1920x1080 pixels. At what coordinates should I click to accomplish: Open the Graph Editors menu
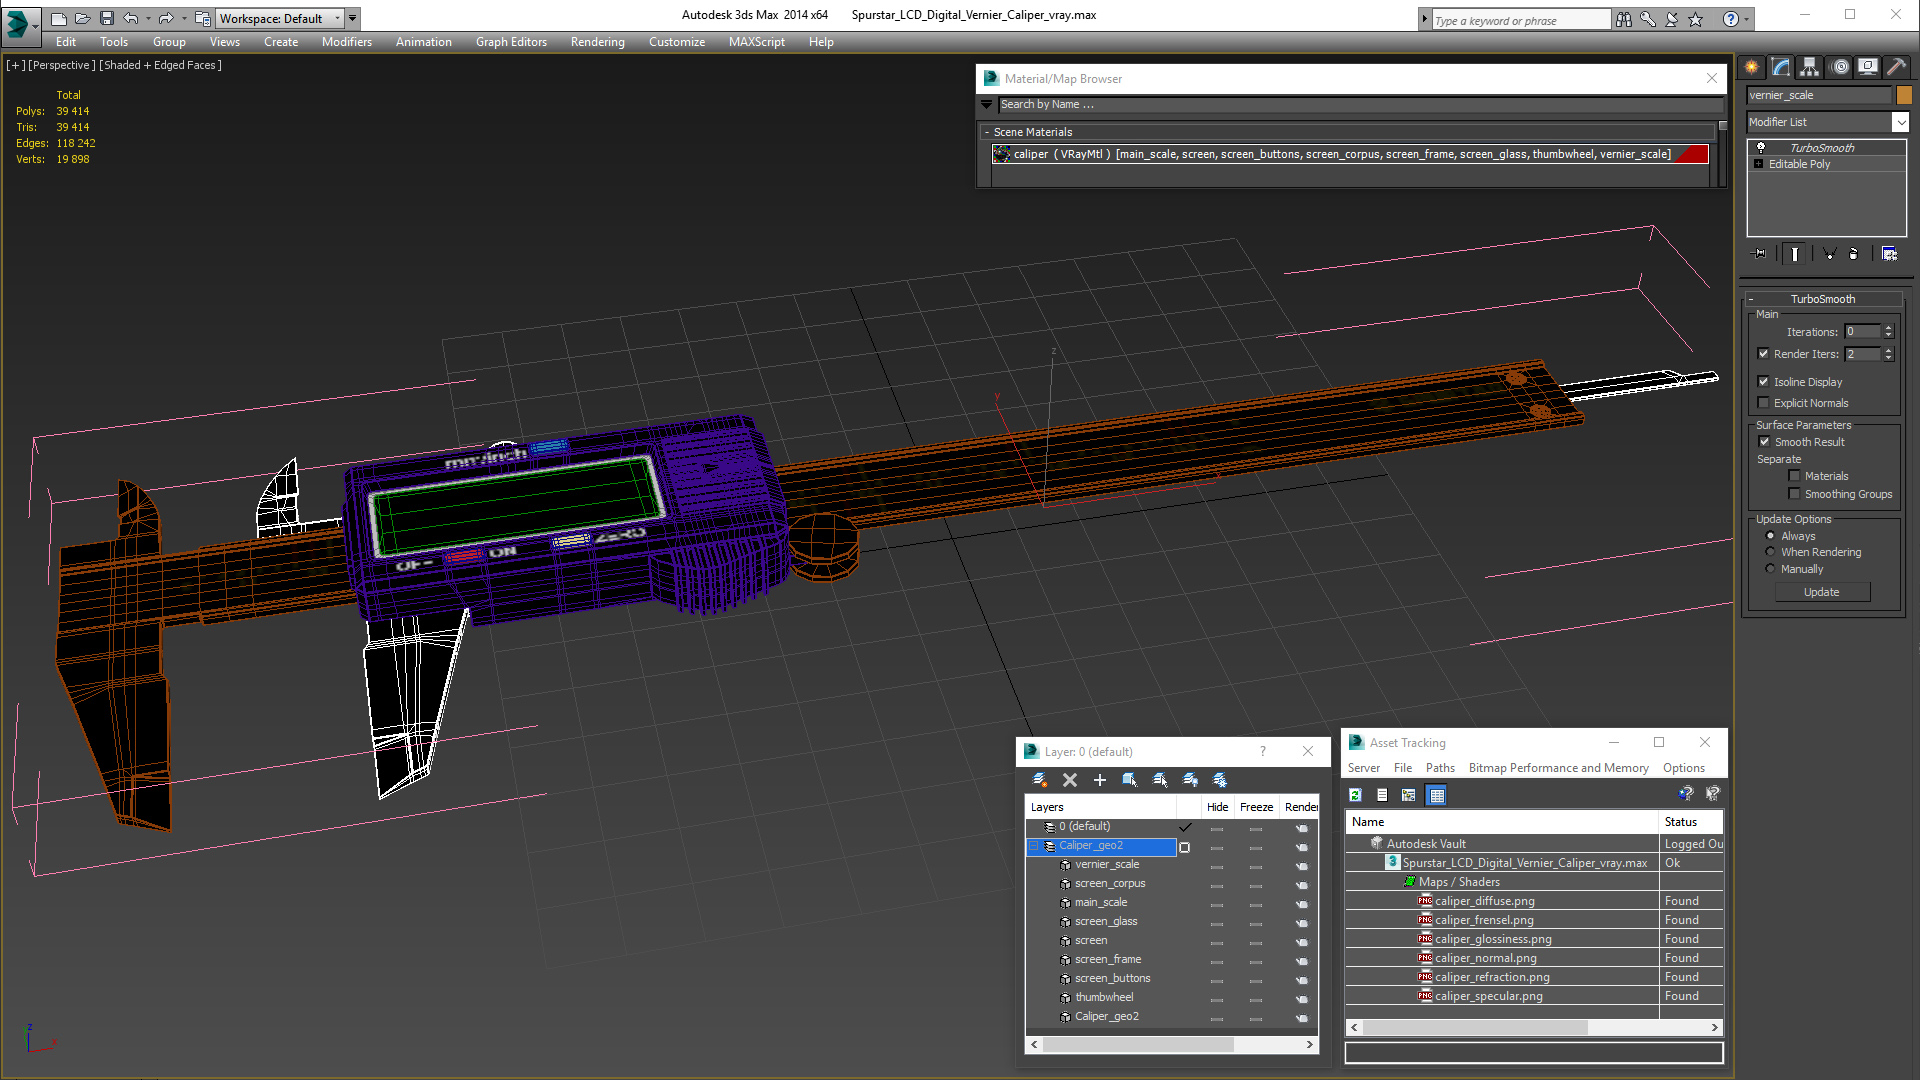[511, 42]
